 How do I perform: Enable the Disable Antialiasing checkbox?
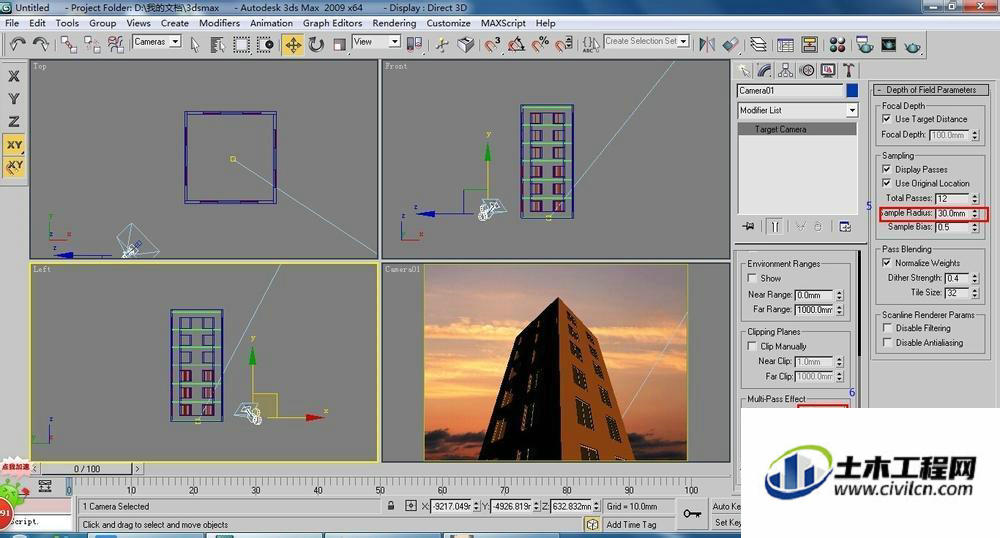tap(887, 342)
